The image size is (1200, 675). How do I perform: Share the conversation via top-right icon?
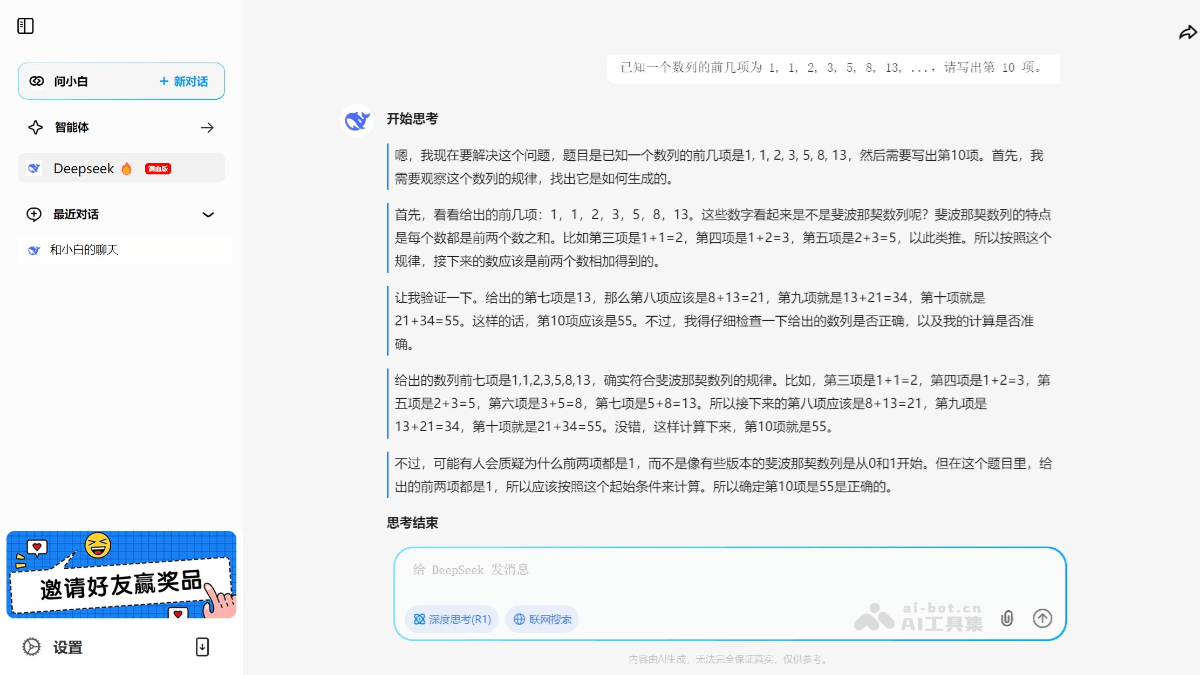coord(1187,32)
